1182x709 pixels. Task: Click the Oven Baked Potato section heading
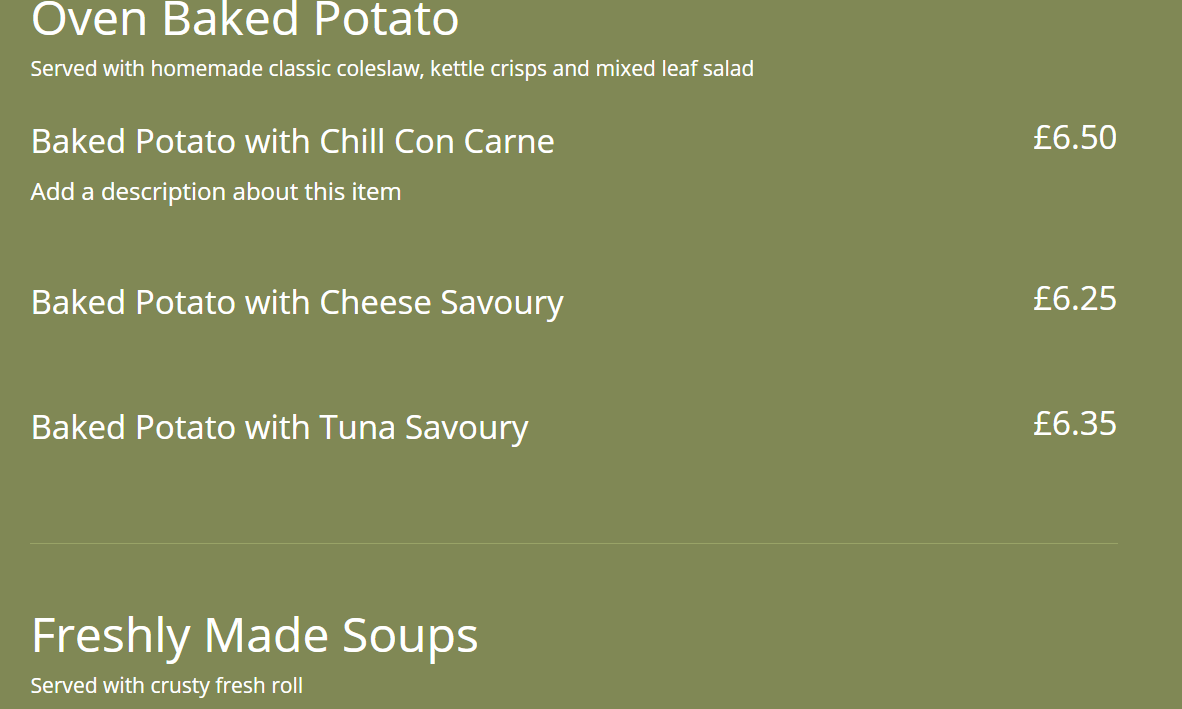(245, 20)
